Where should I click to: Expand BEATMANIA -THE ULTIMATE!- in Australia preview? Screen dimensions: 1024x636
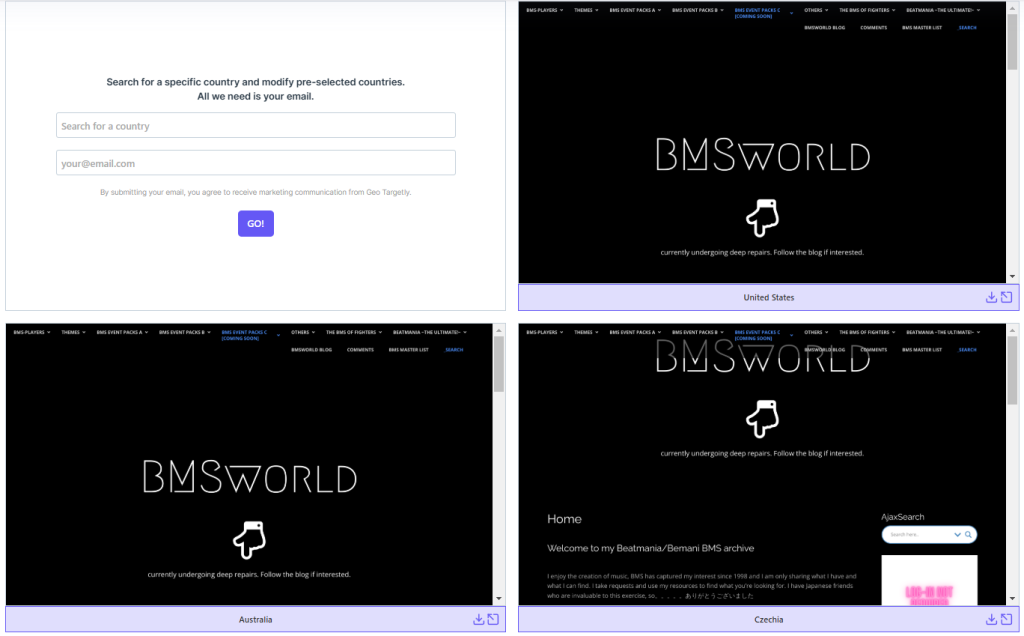pos(430,332)
